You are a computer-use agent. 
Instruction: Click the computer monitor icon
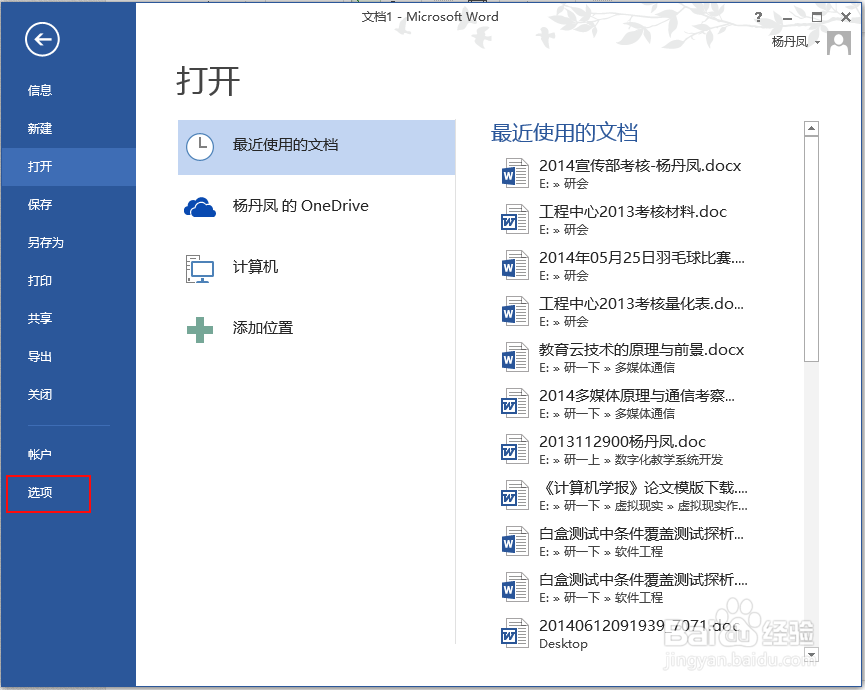[x=199, y=269]
